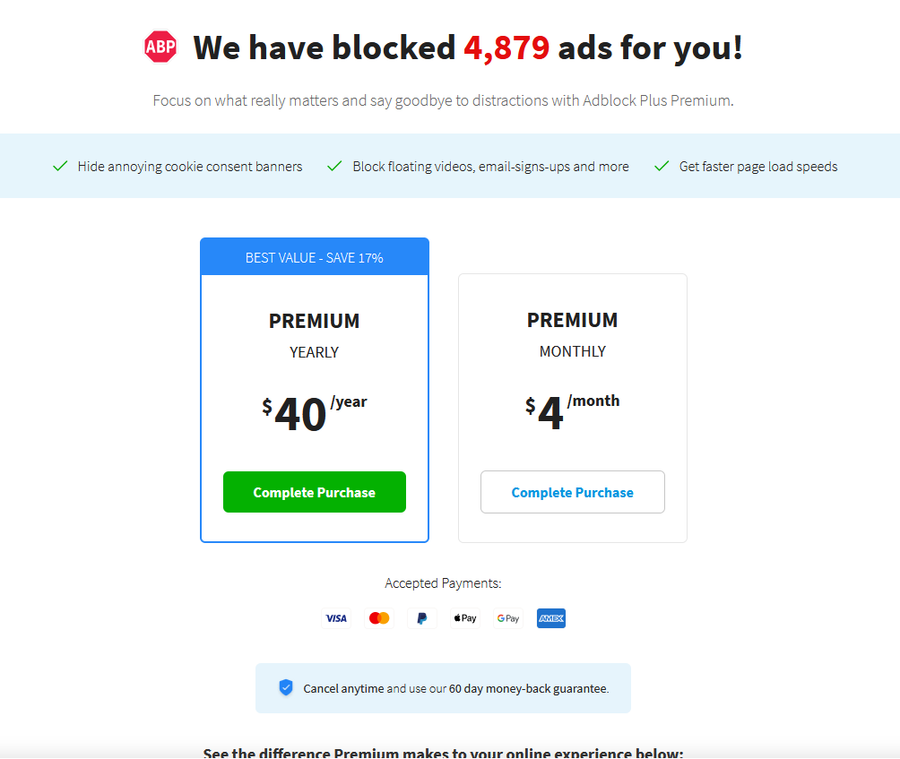This screenshot has width=900, height=759.
Task: Click the PayPal payment icon
Action: click(x=422, y=618)
